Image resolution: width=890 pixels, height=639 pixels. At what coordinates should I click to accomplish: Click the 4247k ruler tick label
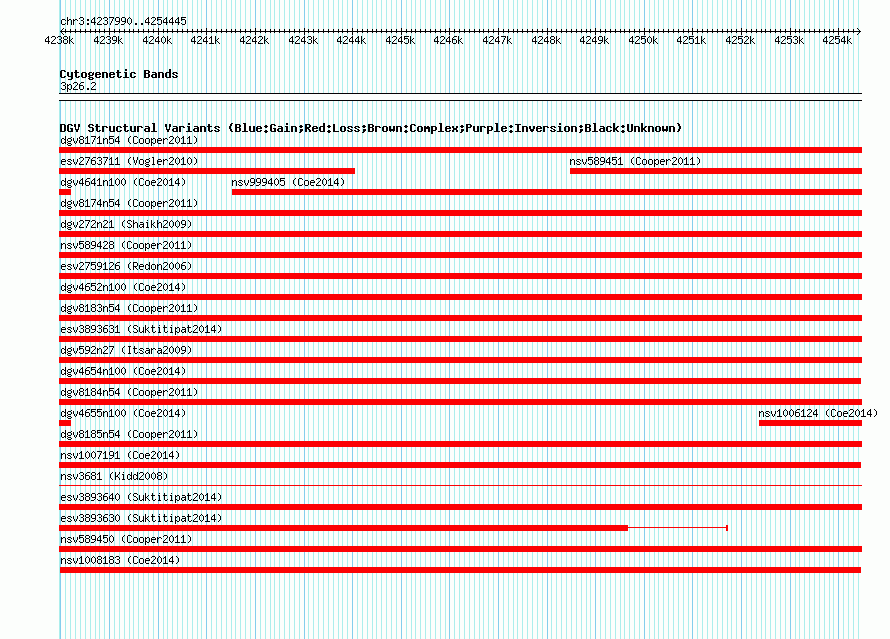(497, 41)
